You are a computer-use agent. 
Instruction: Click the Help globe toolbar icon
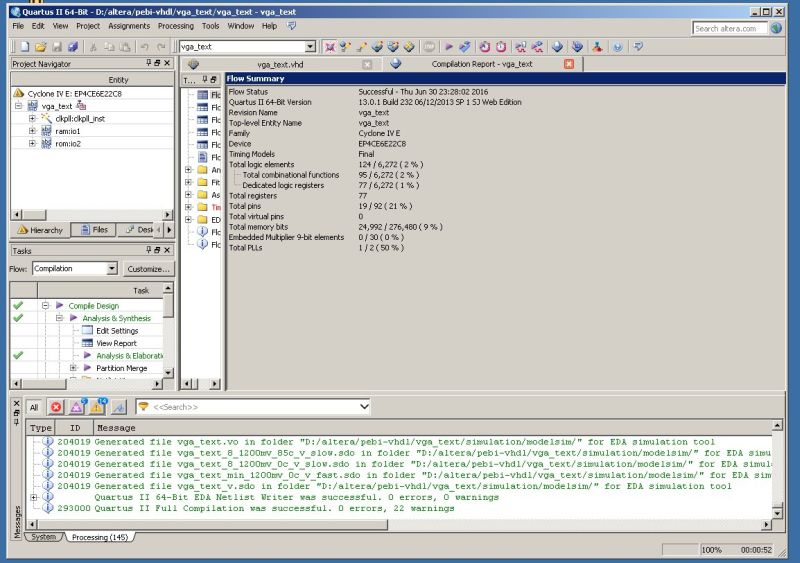[x=617, y=47]
